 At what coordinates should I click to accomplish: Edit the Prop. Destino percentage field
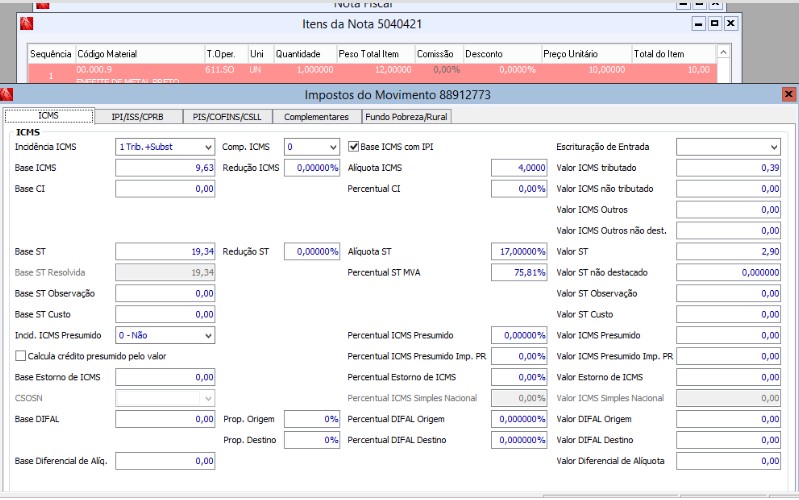pyautogui.click(x=312, y=440)
